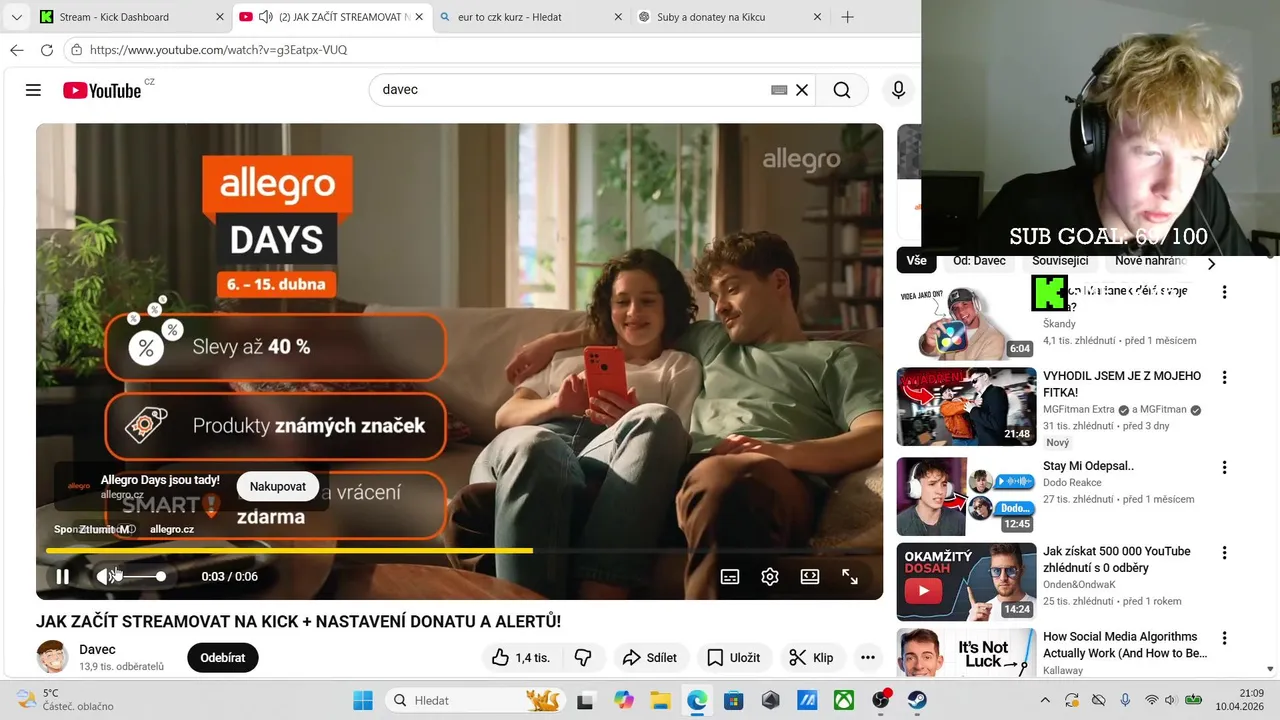This screenshot has height=720, width=1280.
Task: Go back with the browser back arrow
Action: (x=16, y=50)
